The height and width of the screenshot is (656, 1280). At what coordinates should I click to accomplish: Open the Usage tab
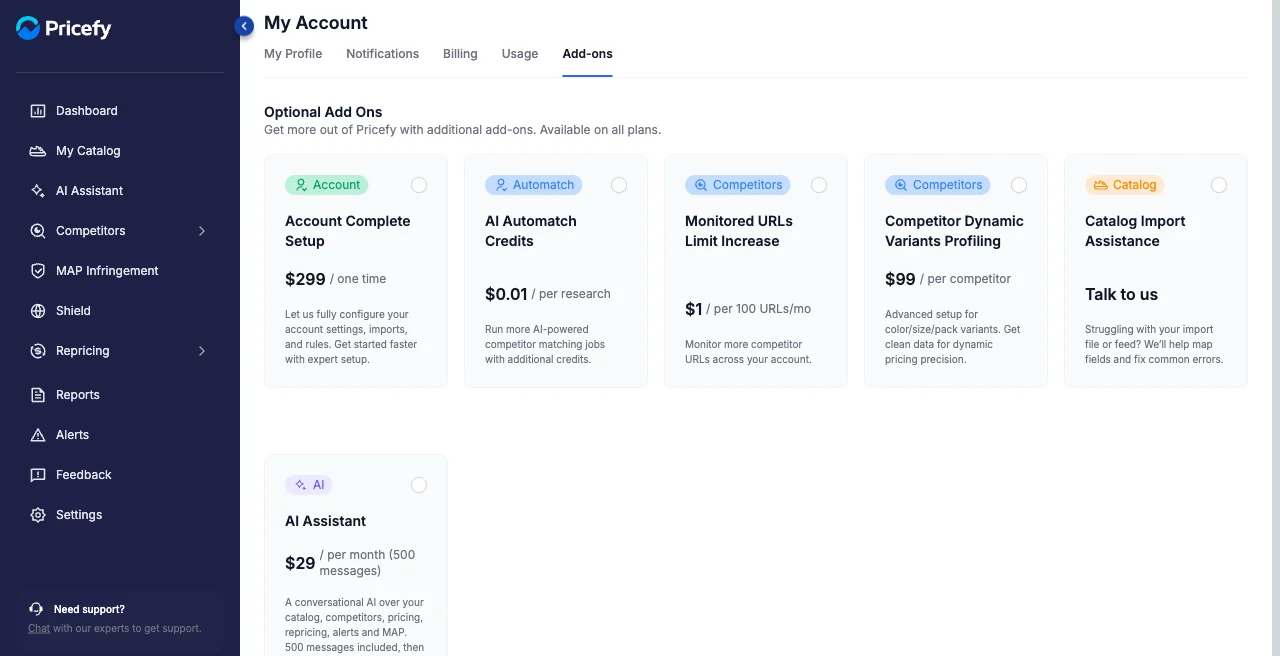pyautogui.click(x=520, y=54)
